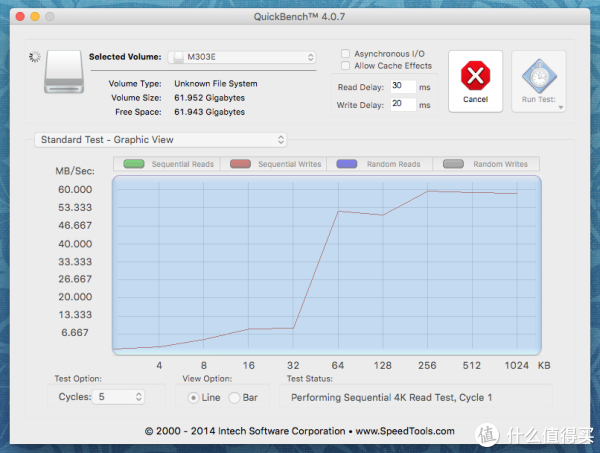The width and height of the screenshot is (600, 453).
Task: Click the Run Test stopwatch icon
Action: click(x=539, y=76)
